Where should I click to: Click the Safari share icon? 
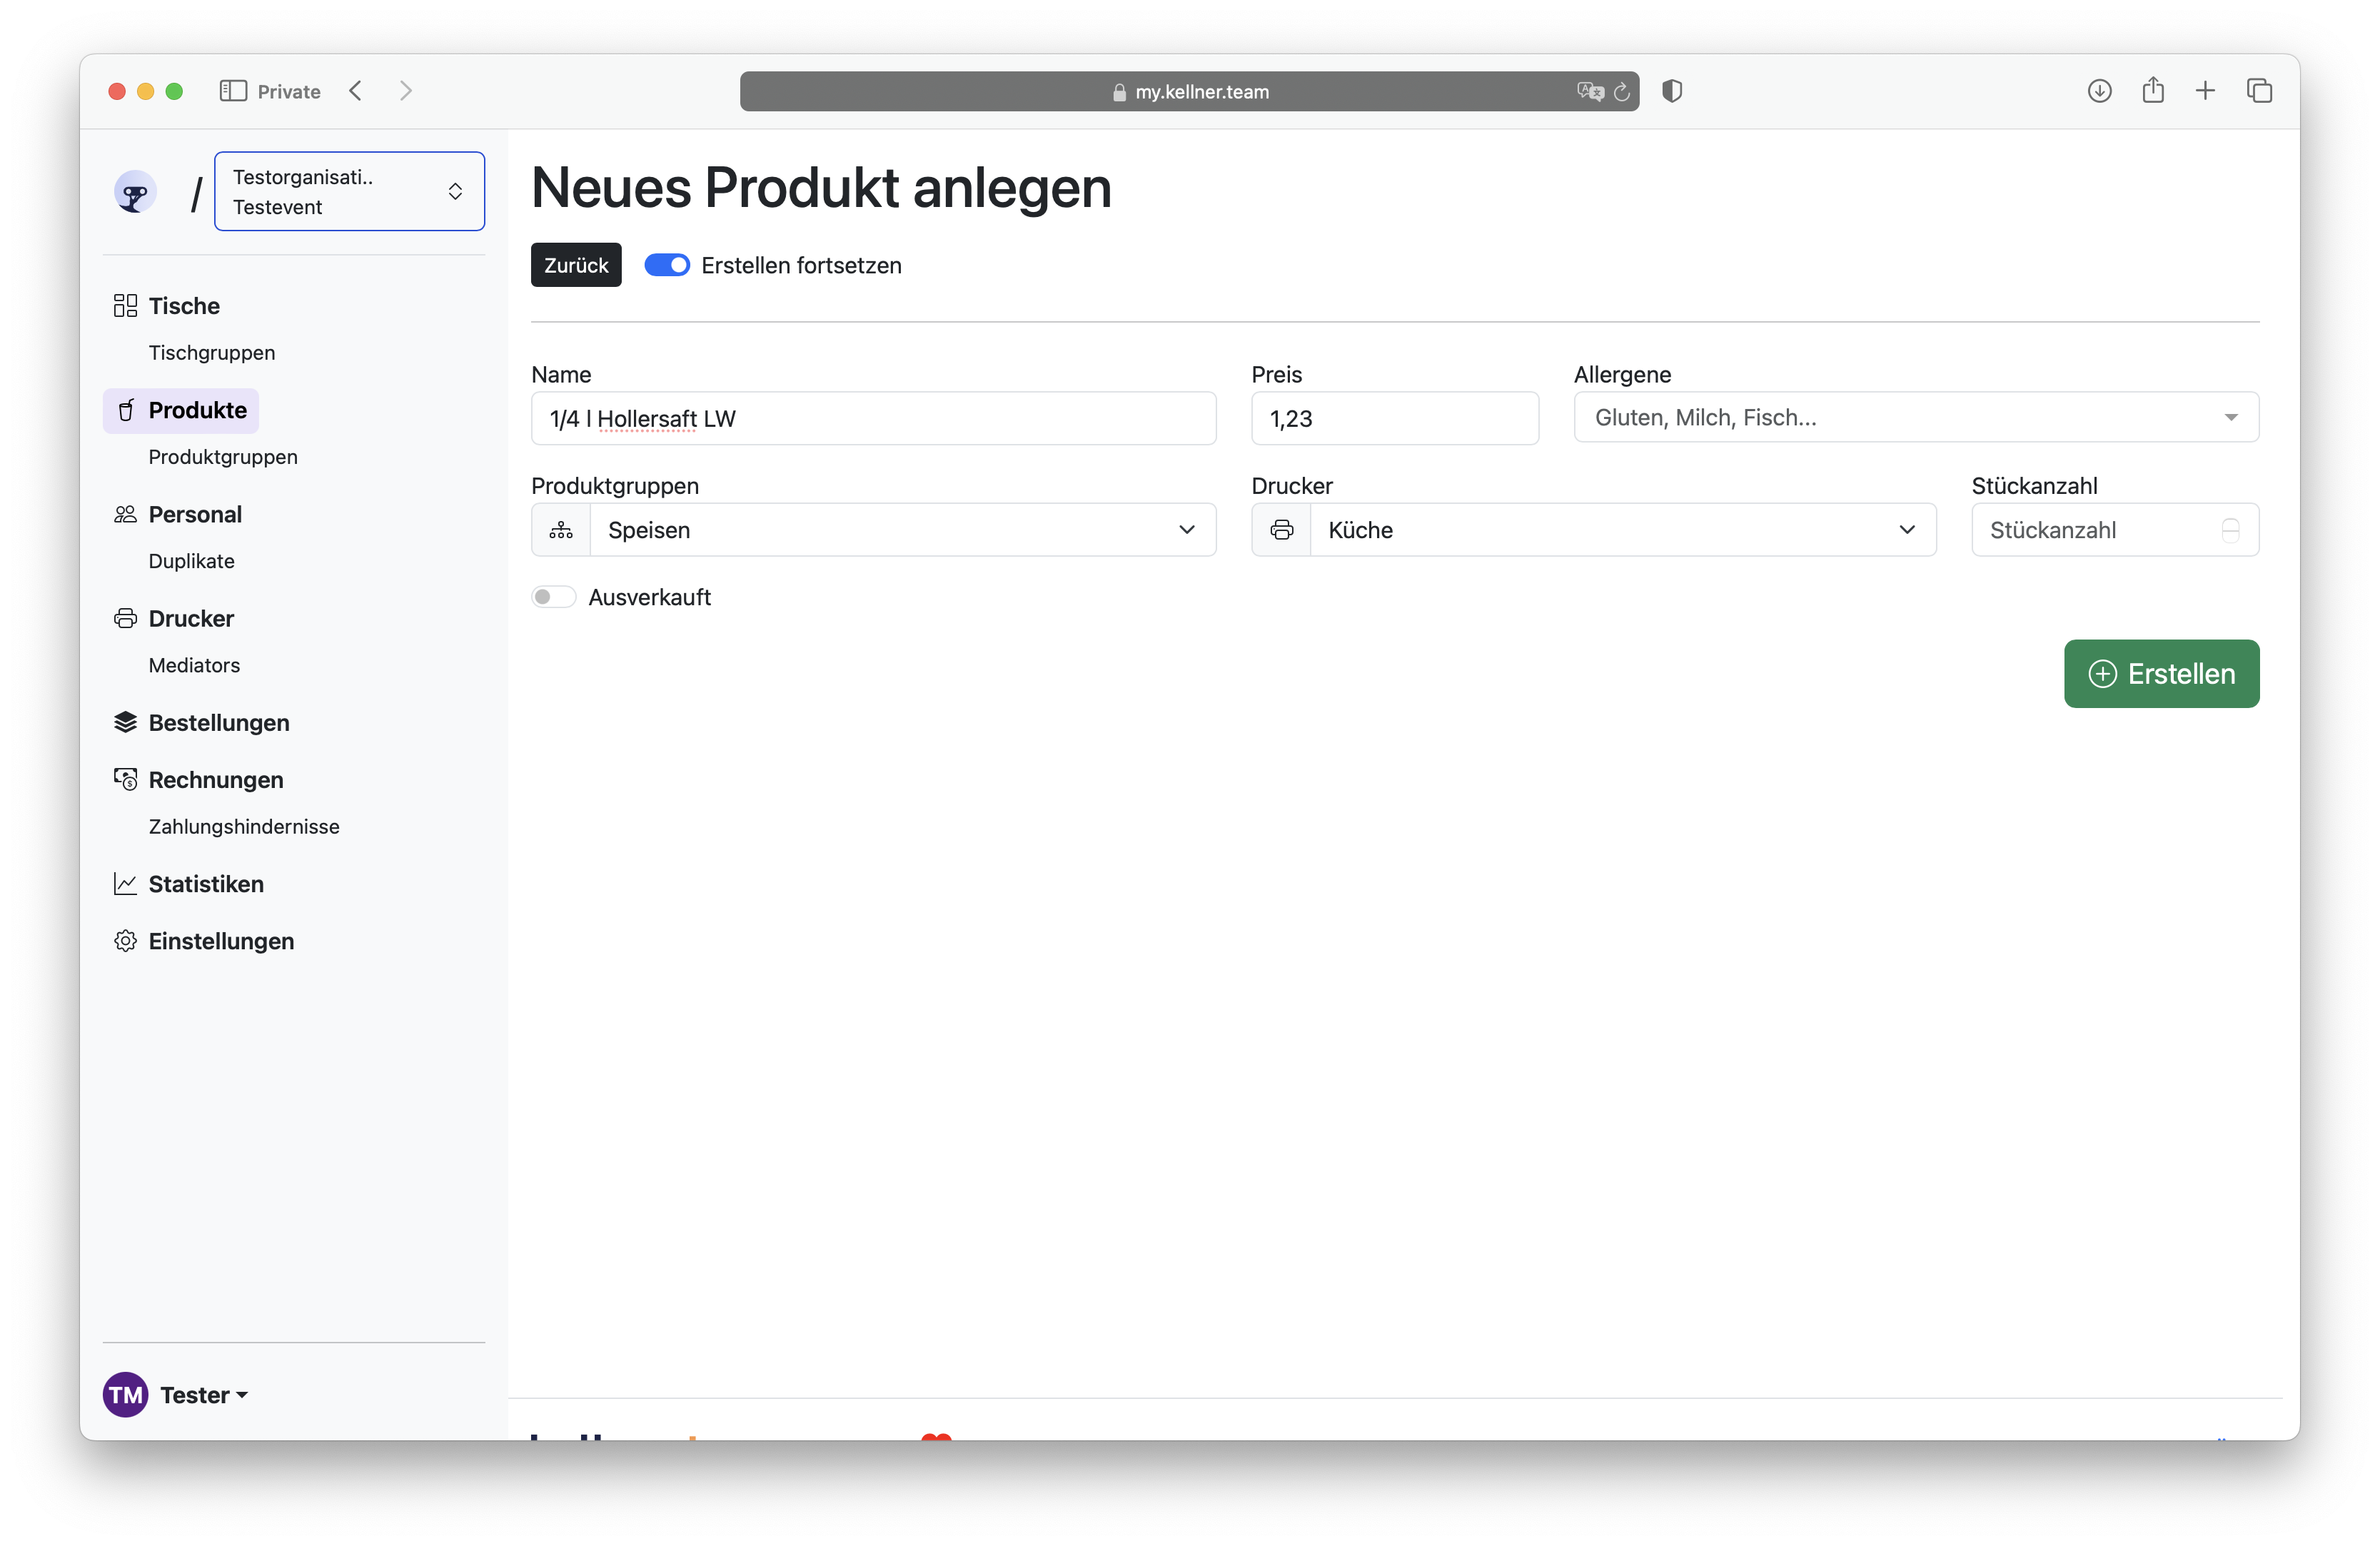pos(2153,90)
